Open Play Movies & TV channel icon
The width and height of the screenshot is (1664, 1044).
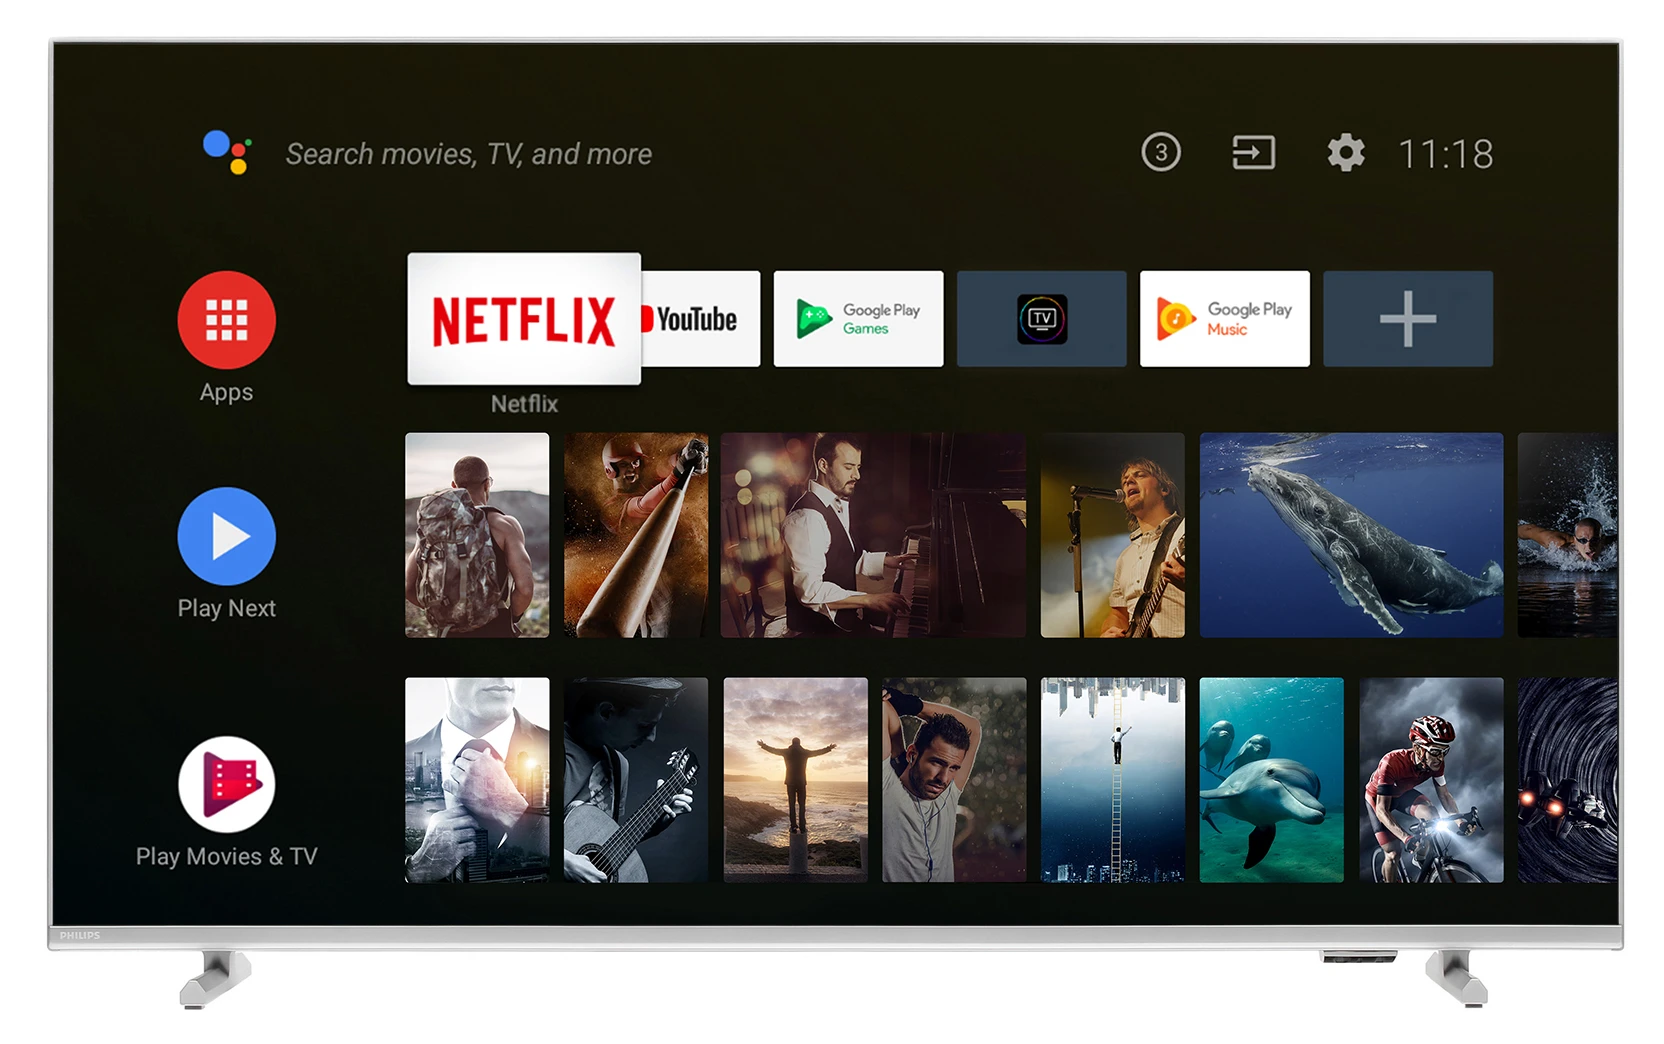coord(226,785)
